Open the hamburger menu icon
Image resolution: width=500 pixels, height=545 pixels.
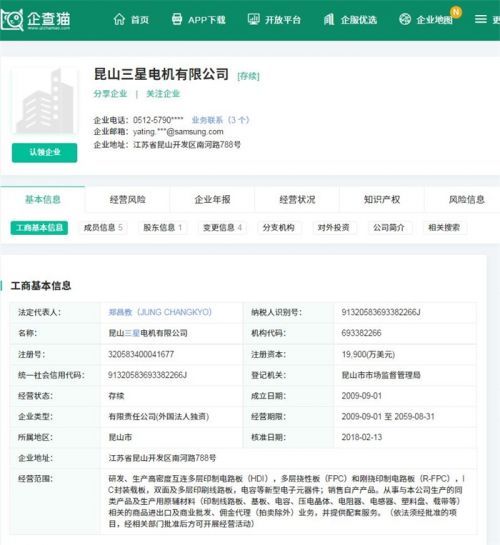(x=481, y=19)
